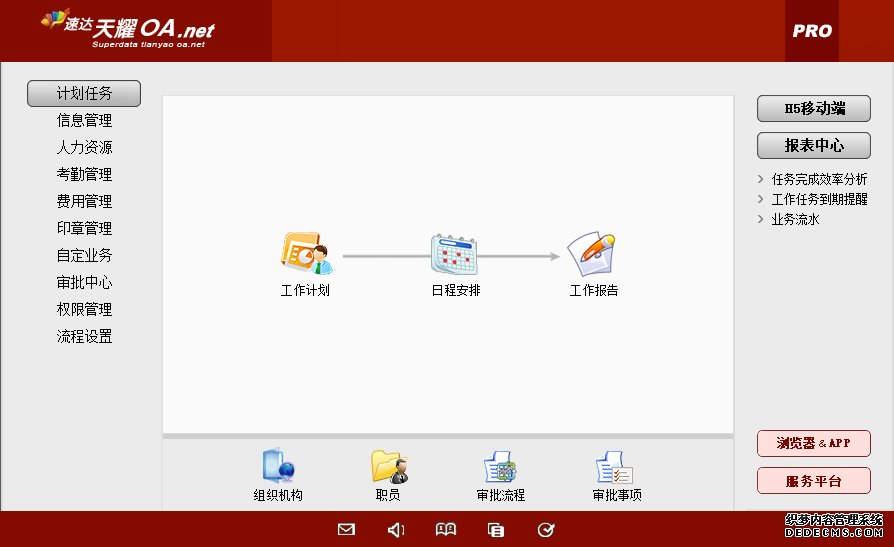
Task: Open the 职员 staff folder icon
Action: pos(388,467)
